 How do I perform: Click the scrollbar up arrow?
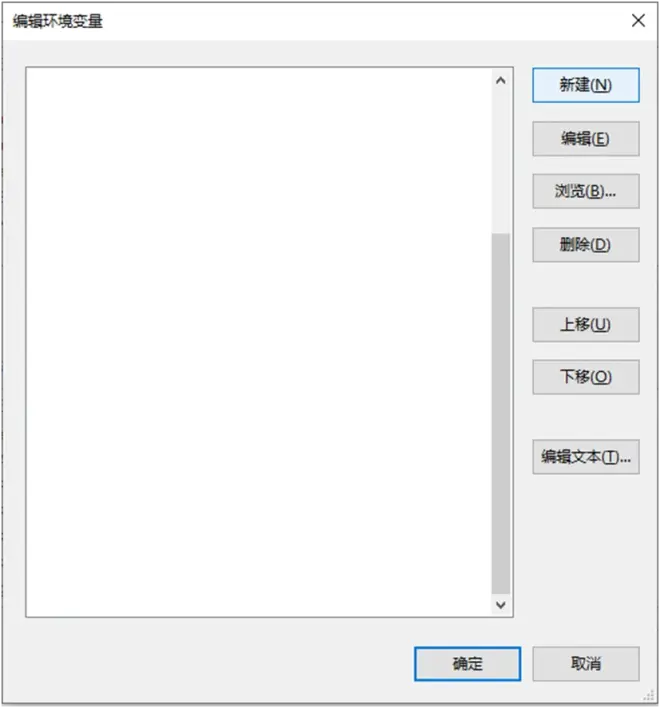point(501,81)
